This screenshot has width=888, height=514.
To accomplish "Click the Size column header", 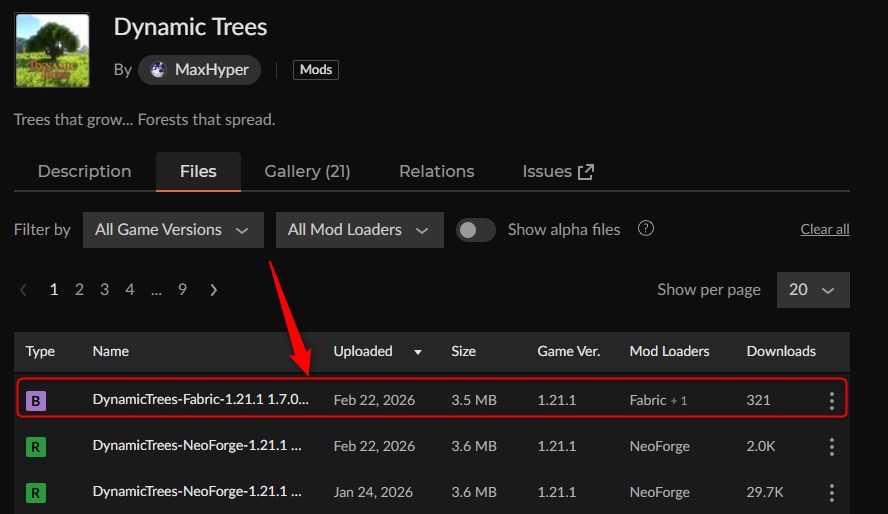I will tap(463, 351).
